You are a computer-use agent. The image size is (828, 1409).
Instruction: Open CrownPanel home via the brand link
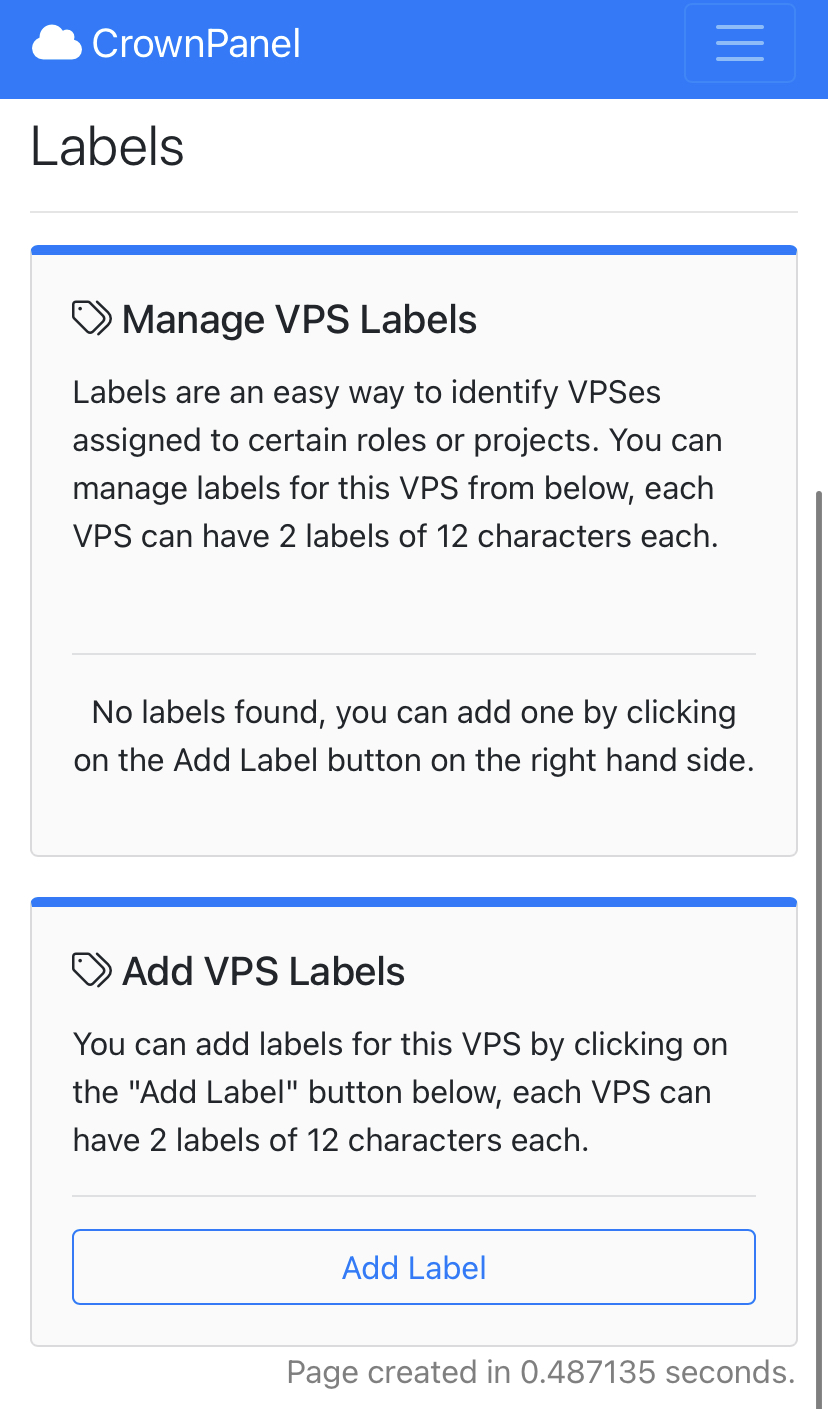coord(166,42)
